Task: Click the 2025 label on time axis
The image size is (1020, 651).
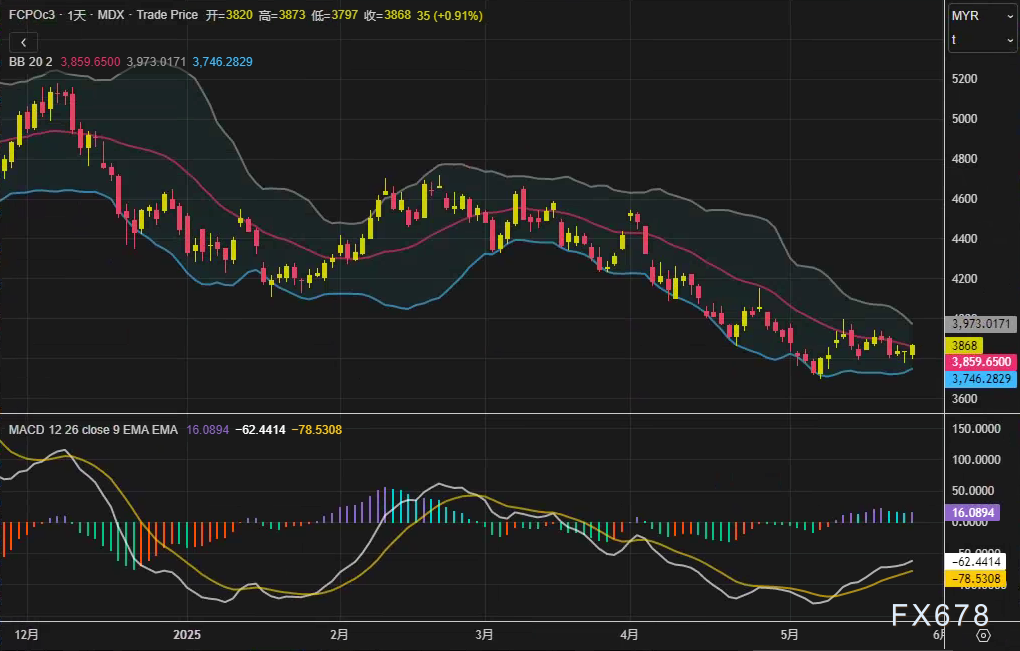Action: tap(187, 635)
